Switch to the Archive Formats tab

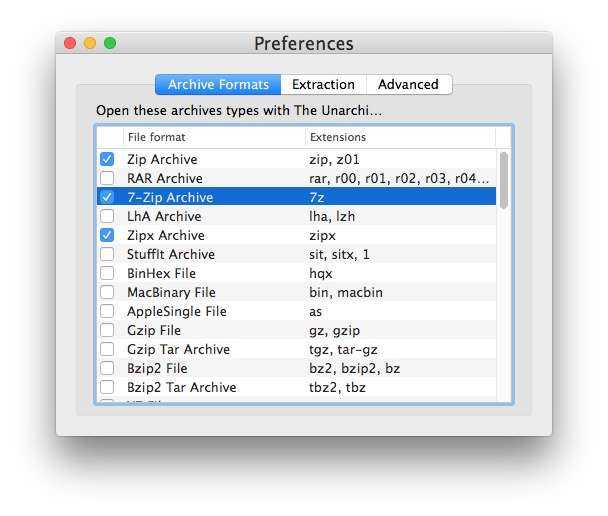click(218, 85)
